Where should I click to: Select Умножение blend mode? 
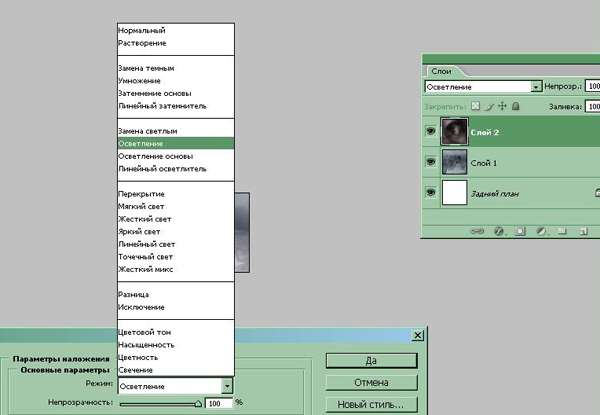pos(176,81)
